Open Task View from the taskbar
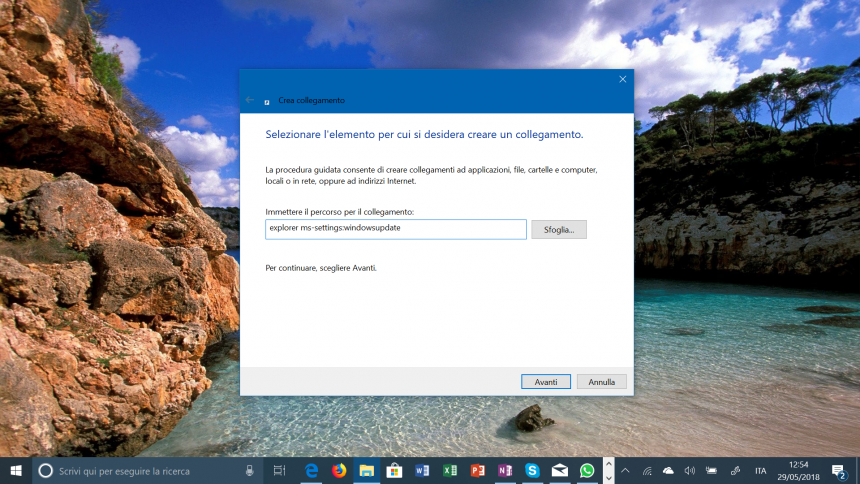This screenshot has width=860, height=484. pyautogui.click(x=279, y=471)
